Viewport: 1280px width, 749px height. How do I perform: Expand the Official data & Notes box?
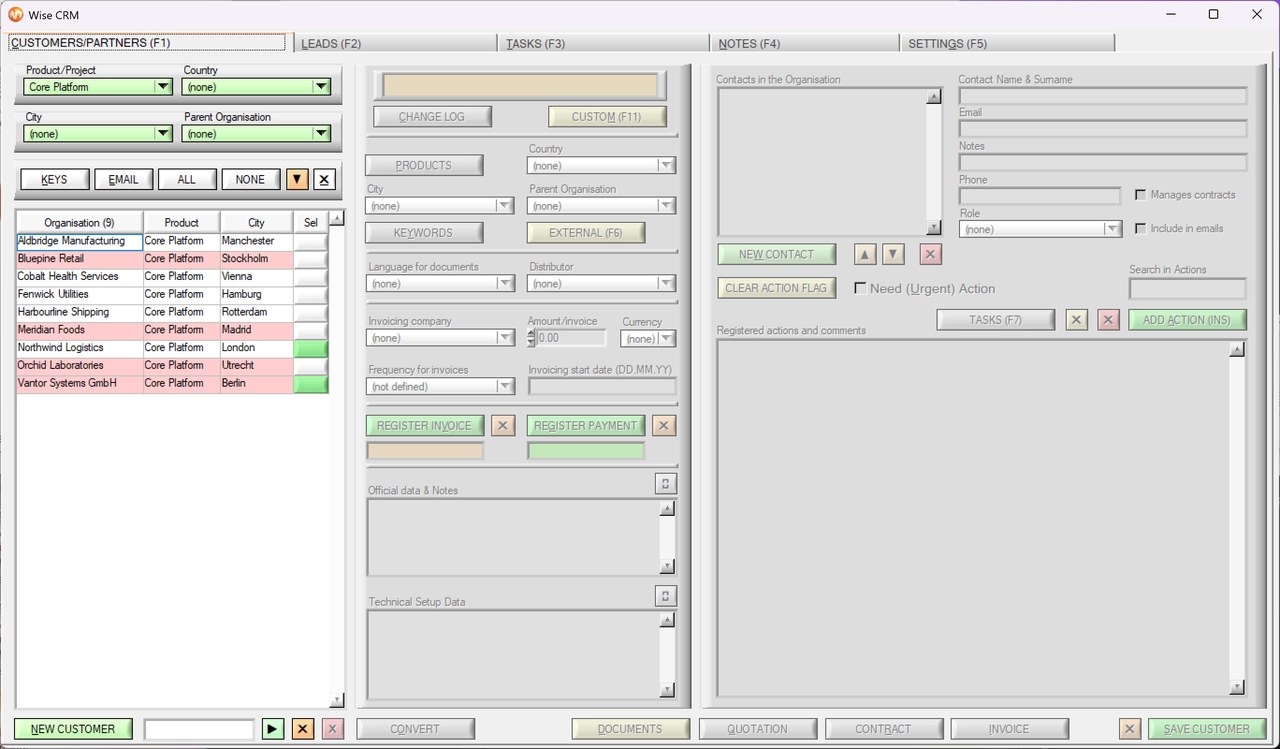click(x=665, y=484)
